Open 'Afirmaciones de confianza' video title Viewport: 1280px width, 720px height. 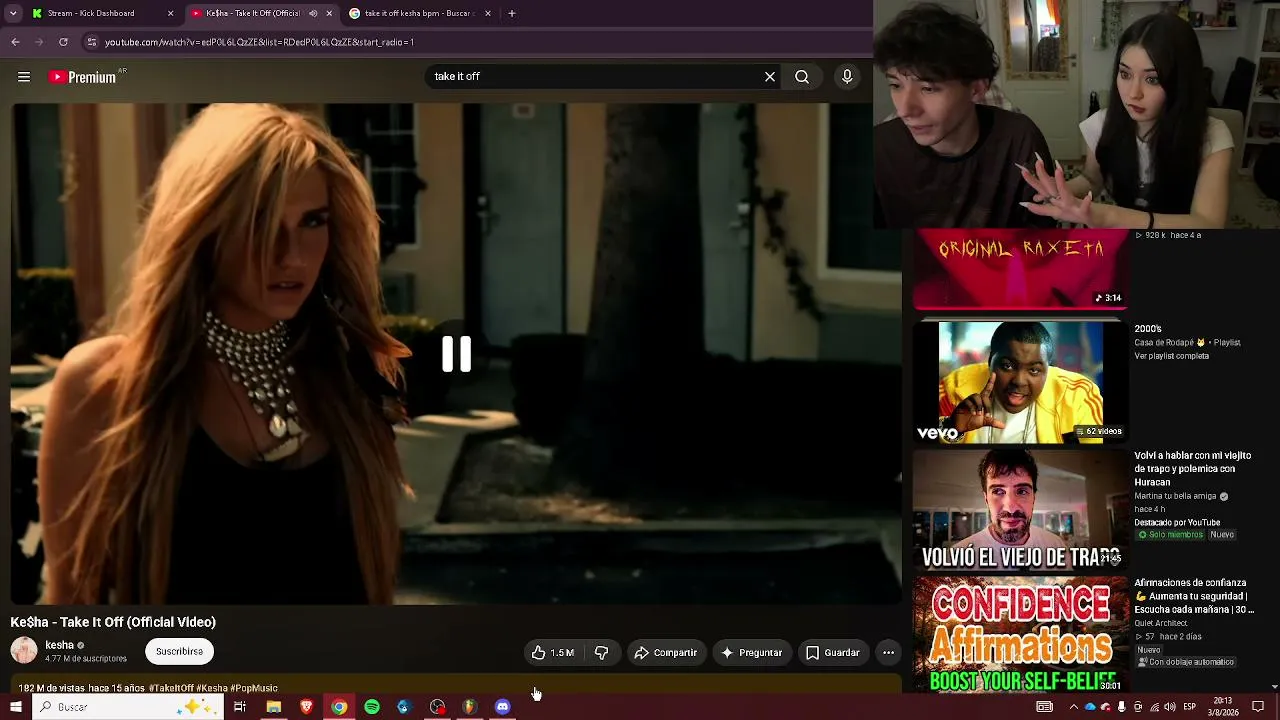1194,596
